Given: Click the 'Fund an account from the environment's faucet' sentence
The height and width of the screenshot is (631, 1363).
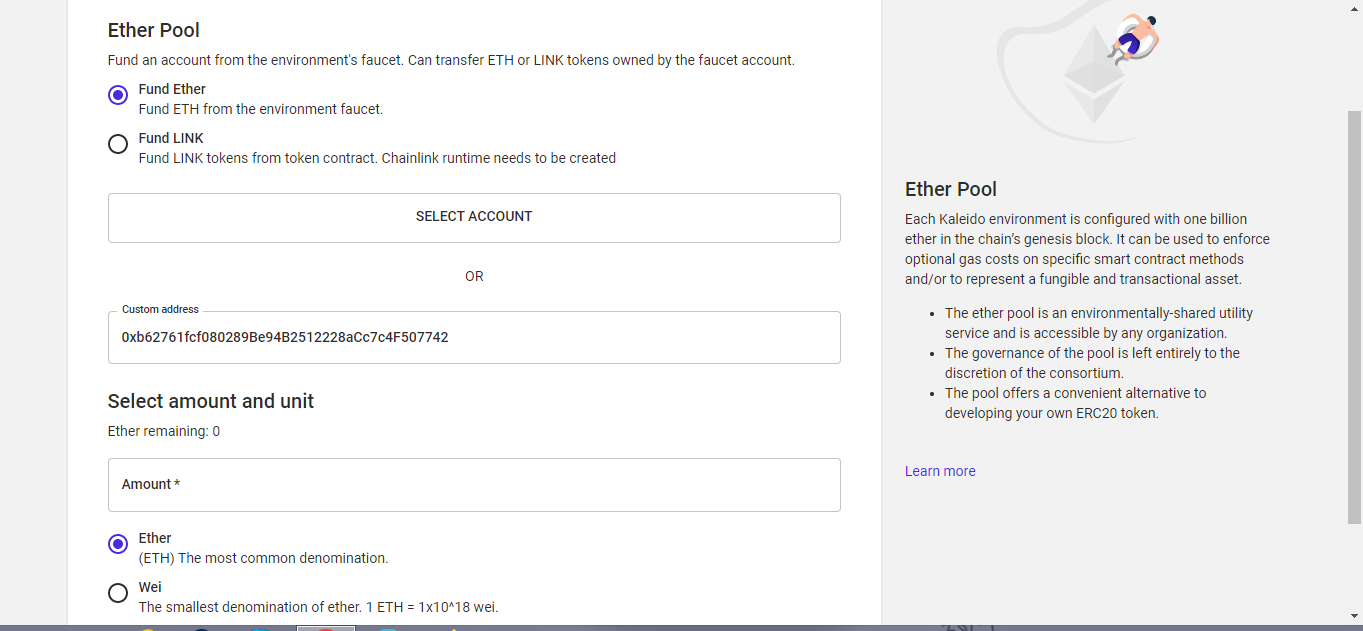Looking at the screenshot, I should pos(451,60).
